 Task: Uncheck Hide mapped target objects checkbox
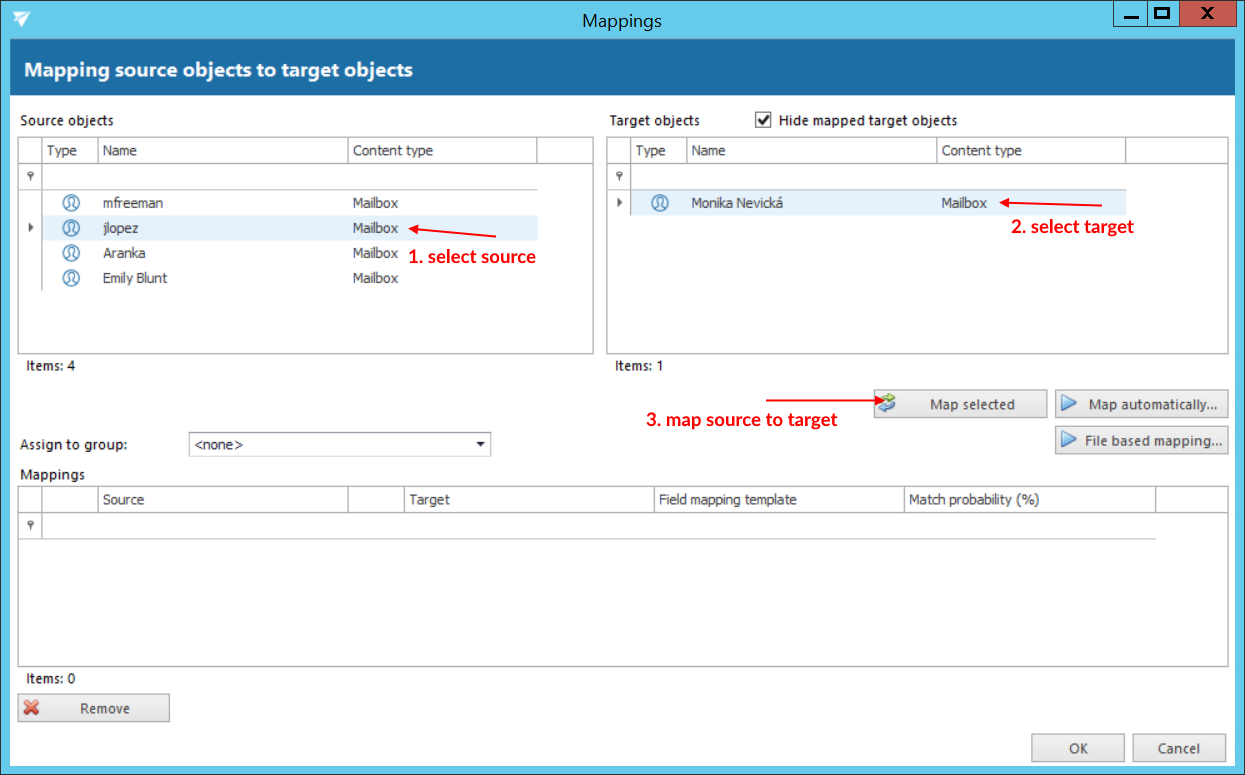tap(764, 120)
